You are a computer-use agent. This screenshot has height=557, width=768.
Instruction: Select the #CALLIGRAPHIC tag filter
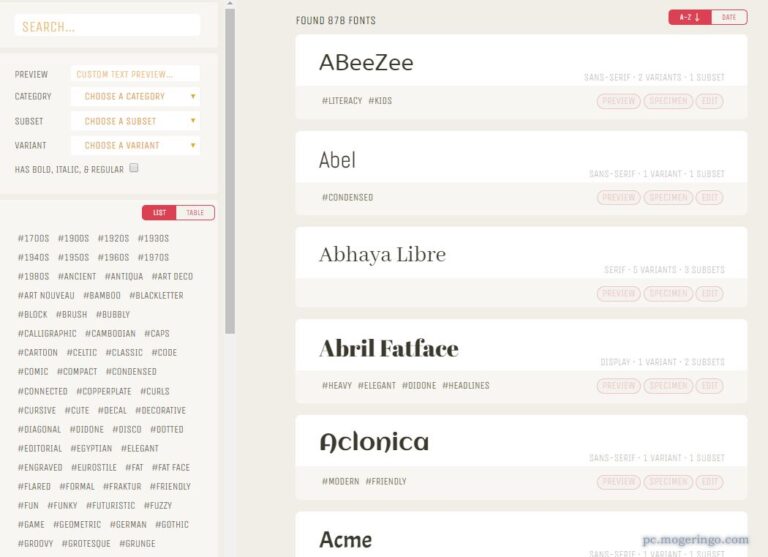click(47, 334)
